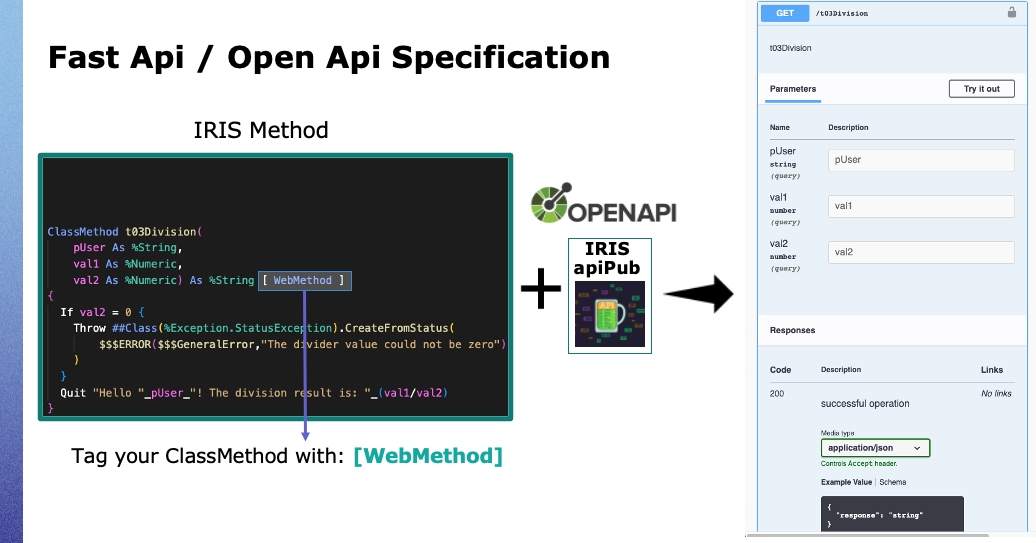
Task: Focus the val1 number input field
Action: coord(920,206)
